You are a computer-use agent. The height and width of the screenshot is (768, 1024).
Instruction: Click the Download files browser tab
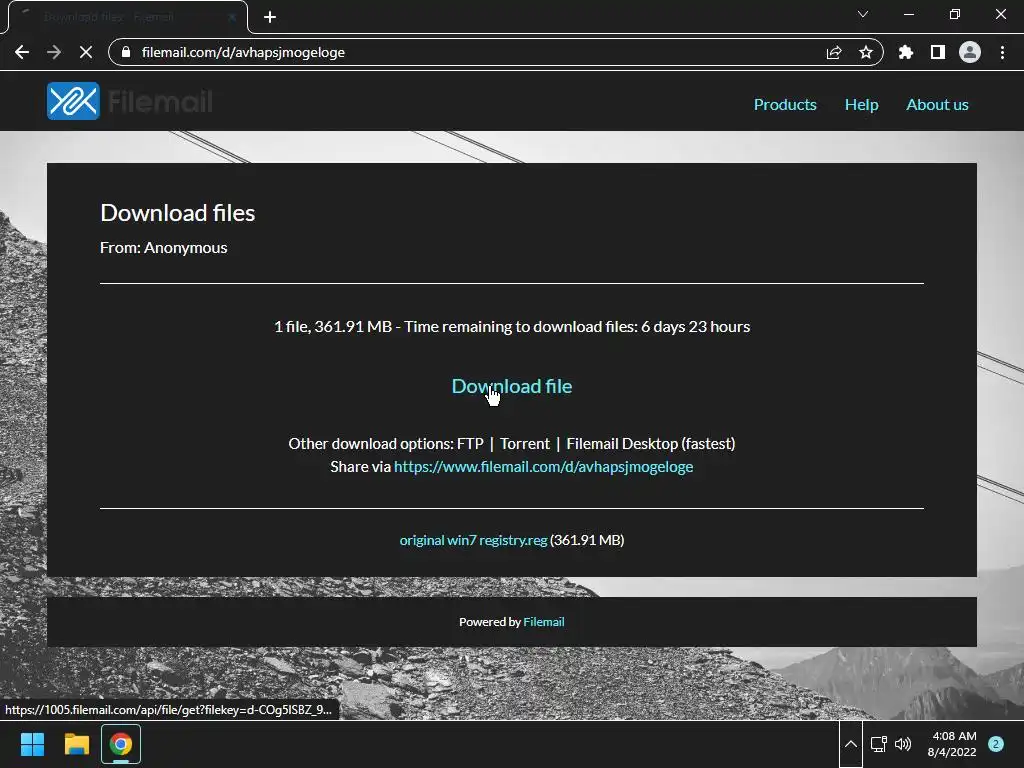pos(127,18)
